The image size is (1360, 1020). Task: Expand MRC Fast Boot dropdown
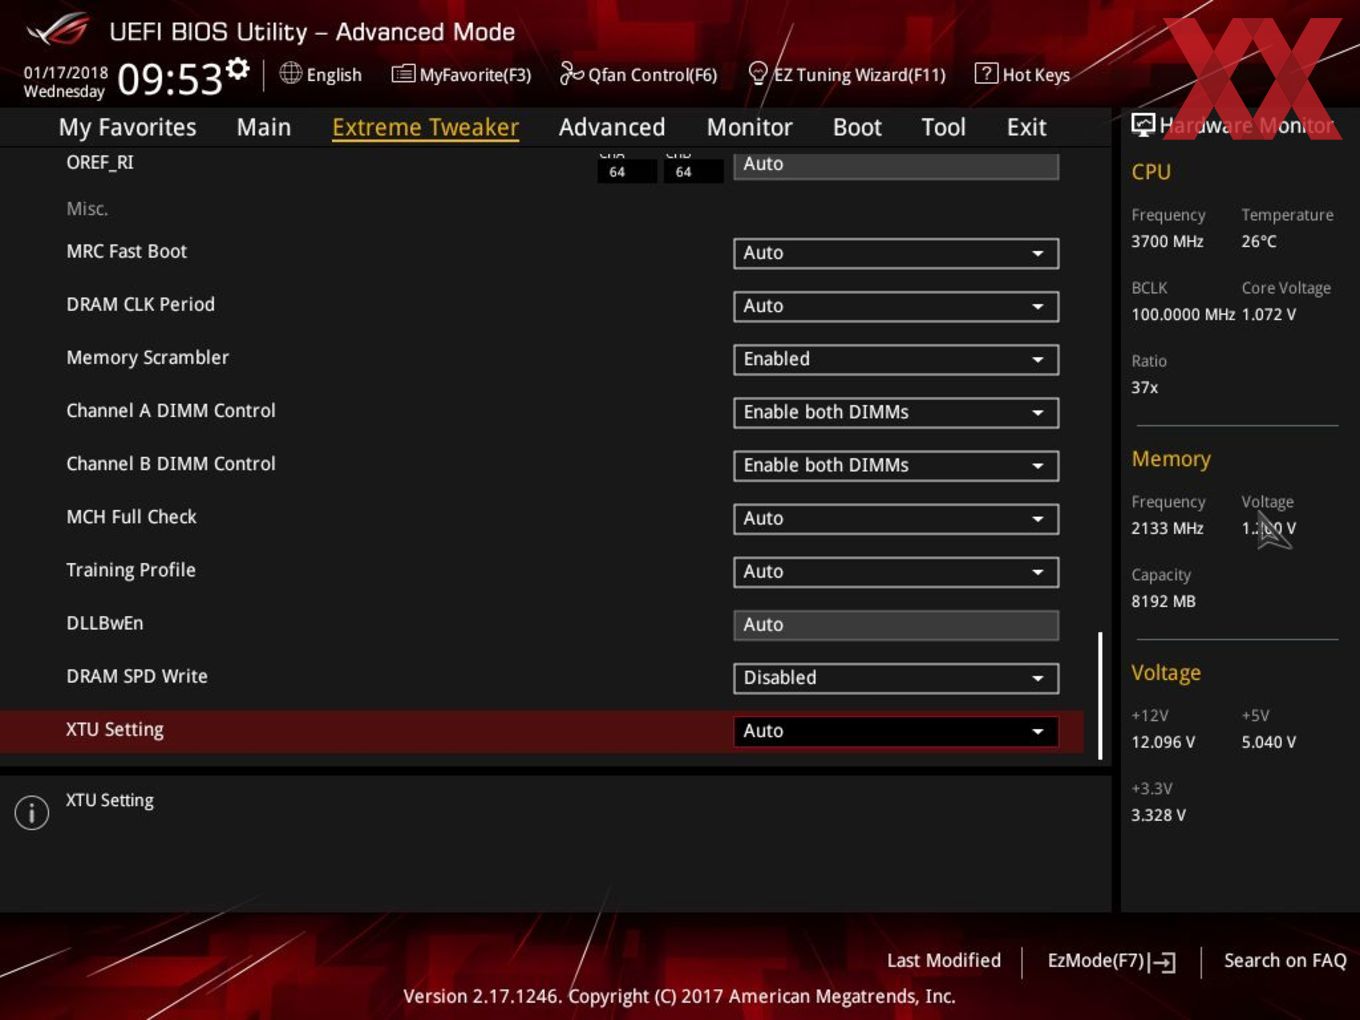pyautogui.click(x=896, y=253)
